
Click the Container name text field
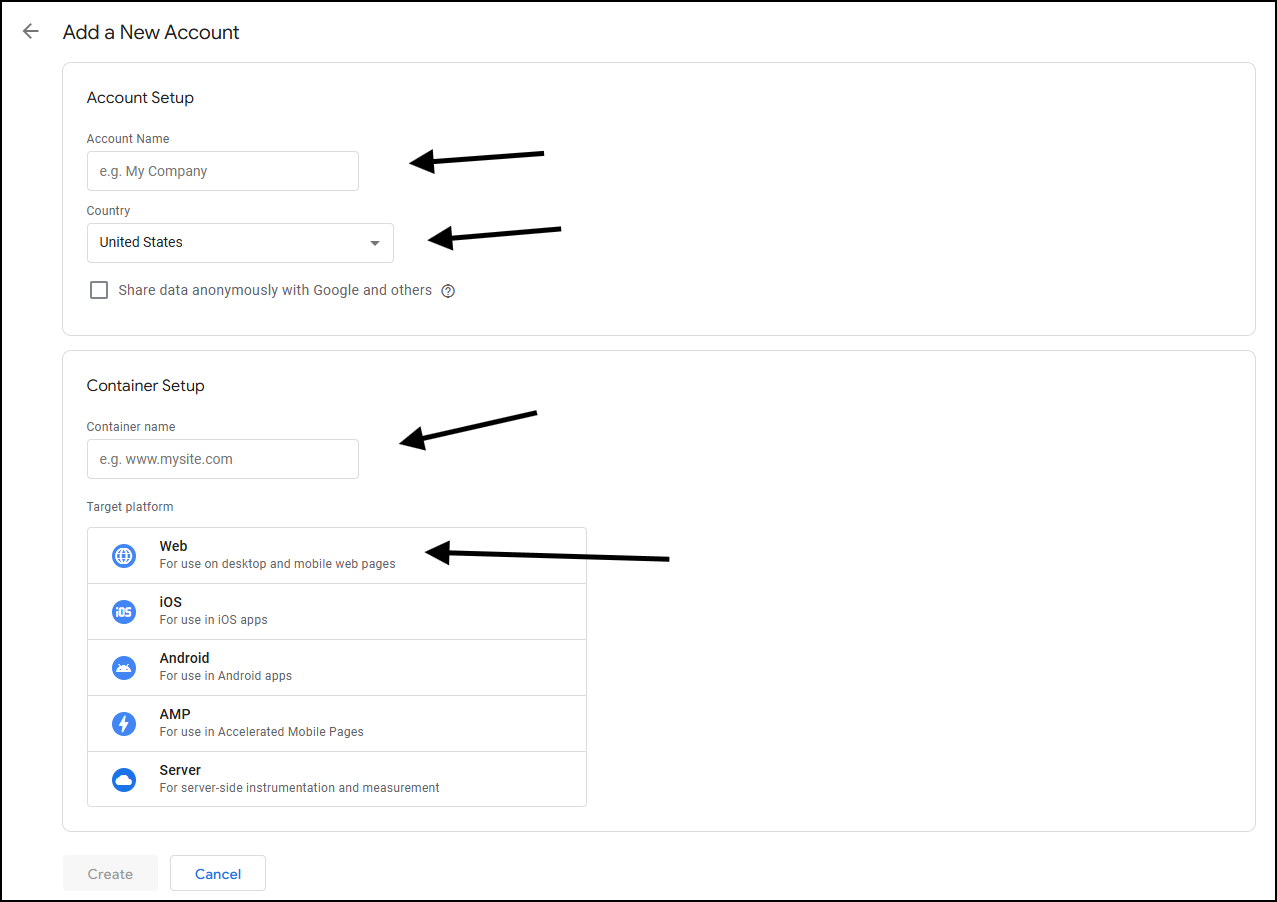click(x=223, y=459)
